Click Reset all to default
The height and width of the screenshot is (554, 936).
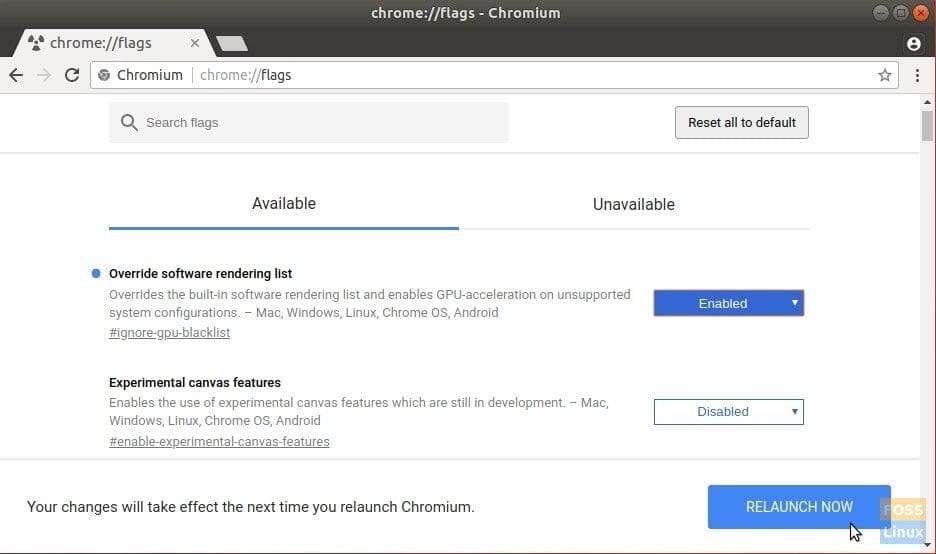[x=742, y=122]
